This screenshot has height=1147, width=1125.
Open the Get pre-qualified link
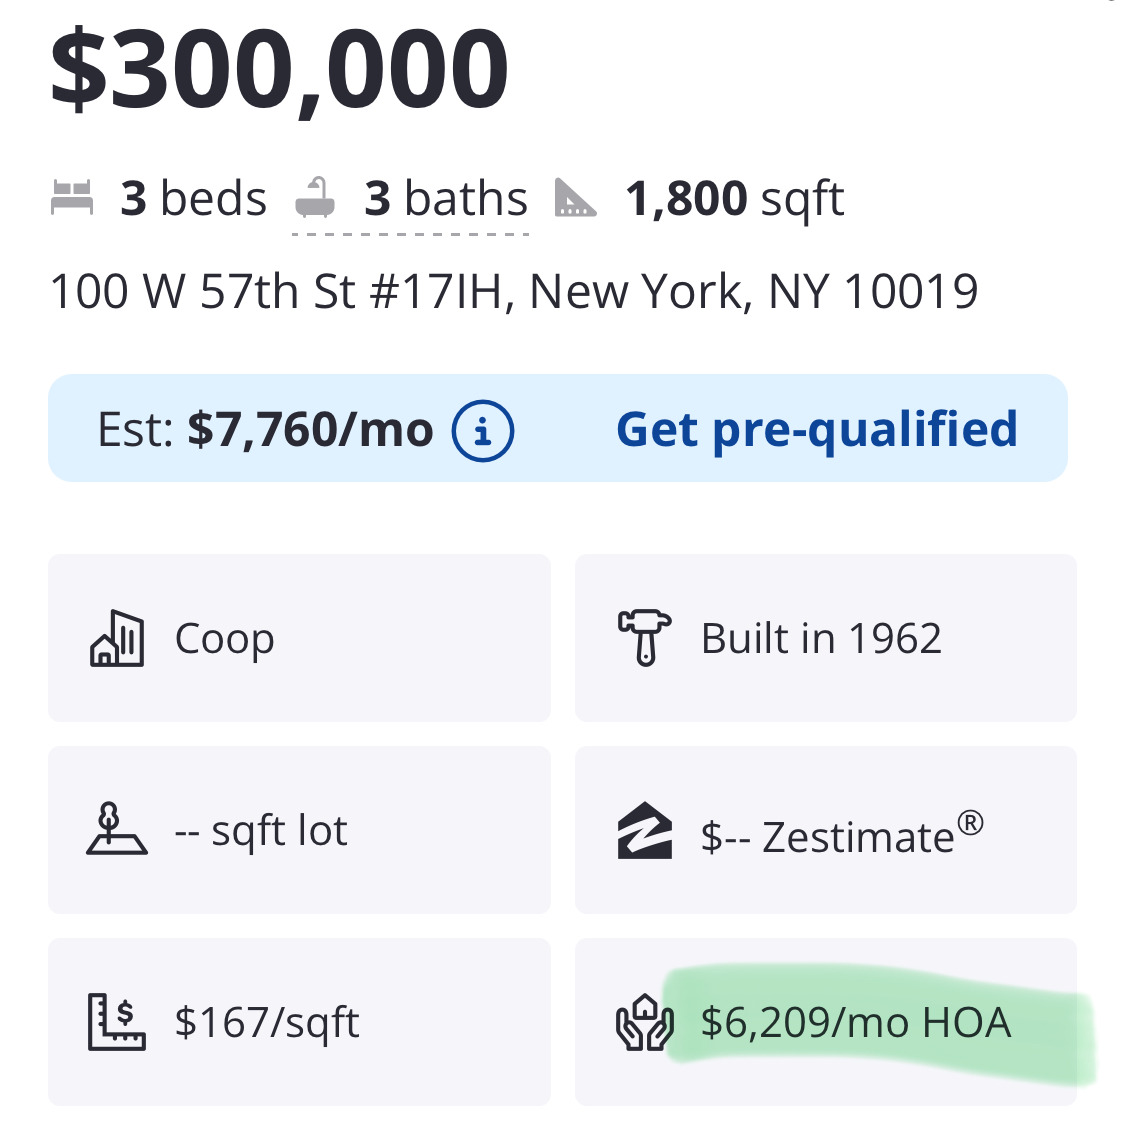816,429
